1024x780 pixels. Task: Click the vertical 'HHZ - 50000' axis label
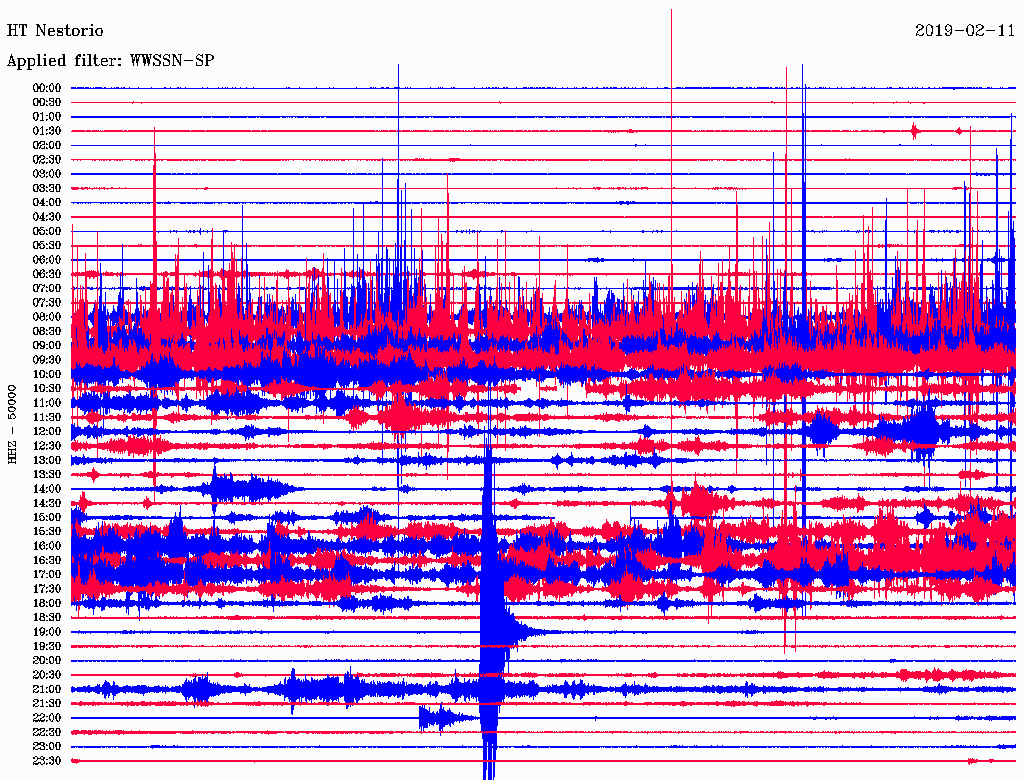pos(12,425)
